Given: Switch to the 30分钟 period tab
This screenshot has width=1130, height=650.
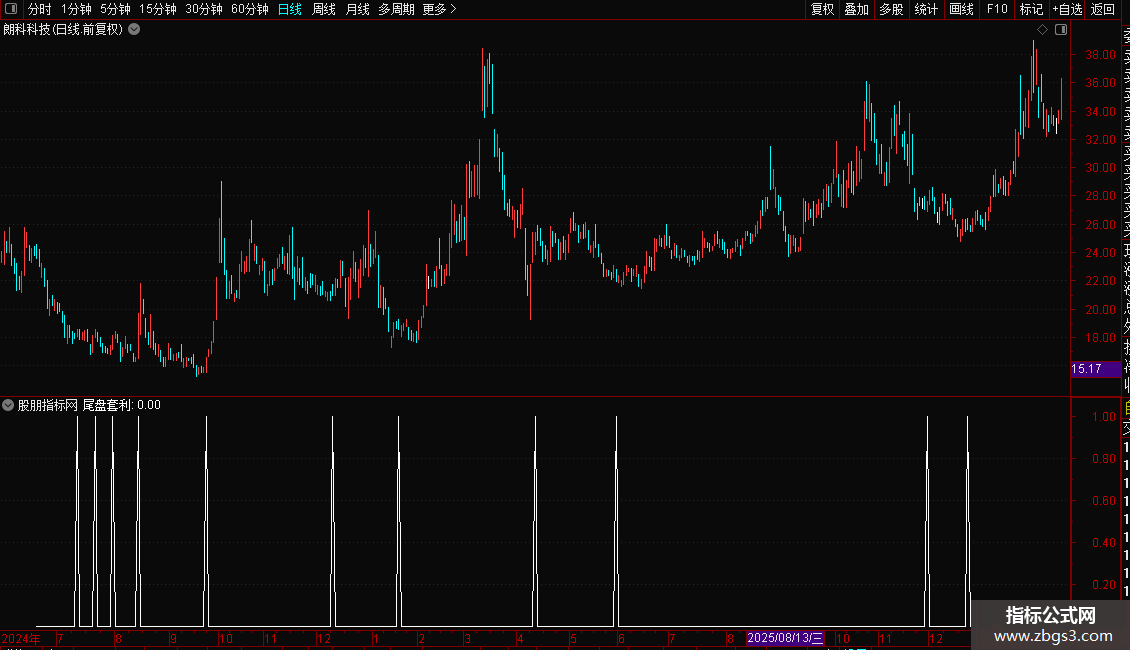Looking at the screenshot, I should pos(204,9).
